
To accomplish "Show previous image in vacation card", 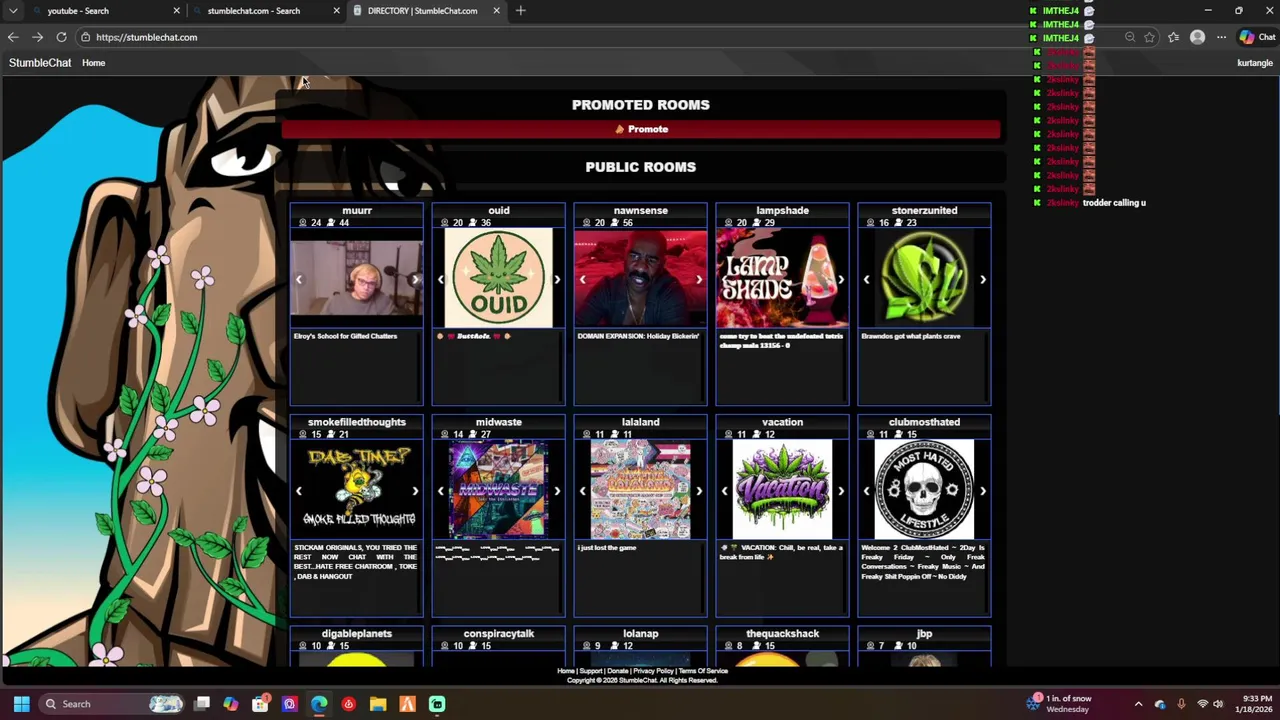I will (725, 491).
